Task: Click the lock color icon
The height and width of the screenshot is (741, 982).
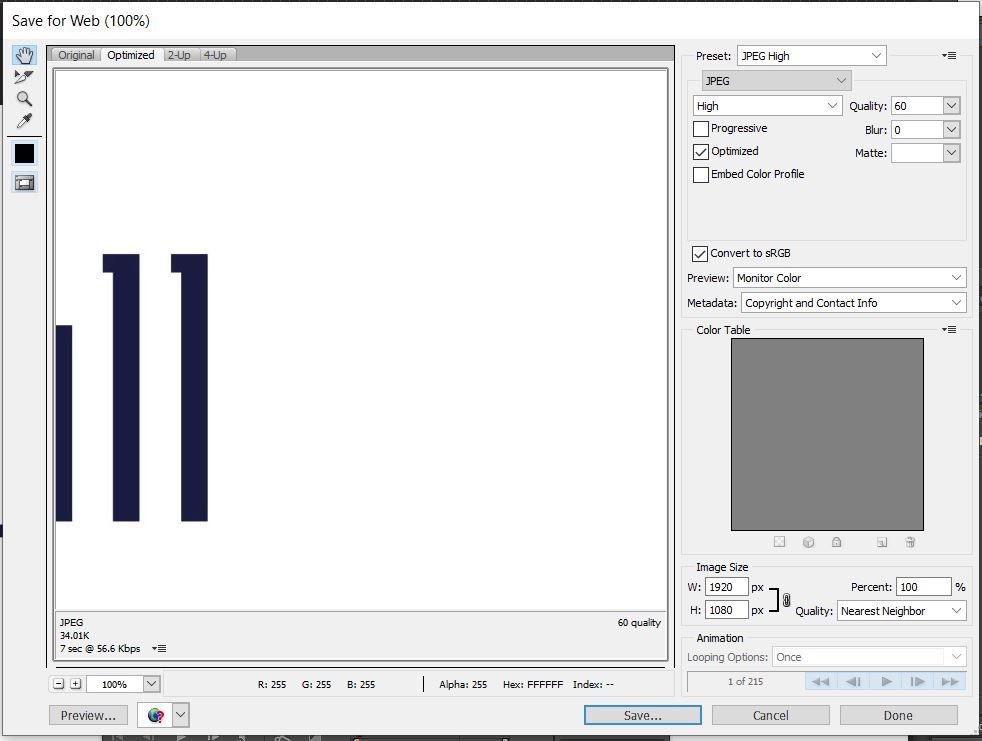Action: (836, 542)
